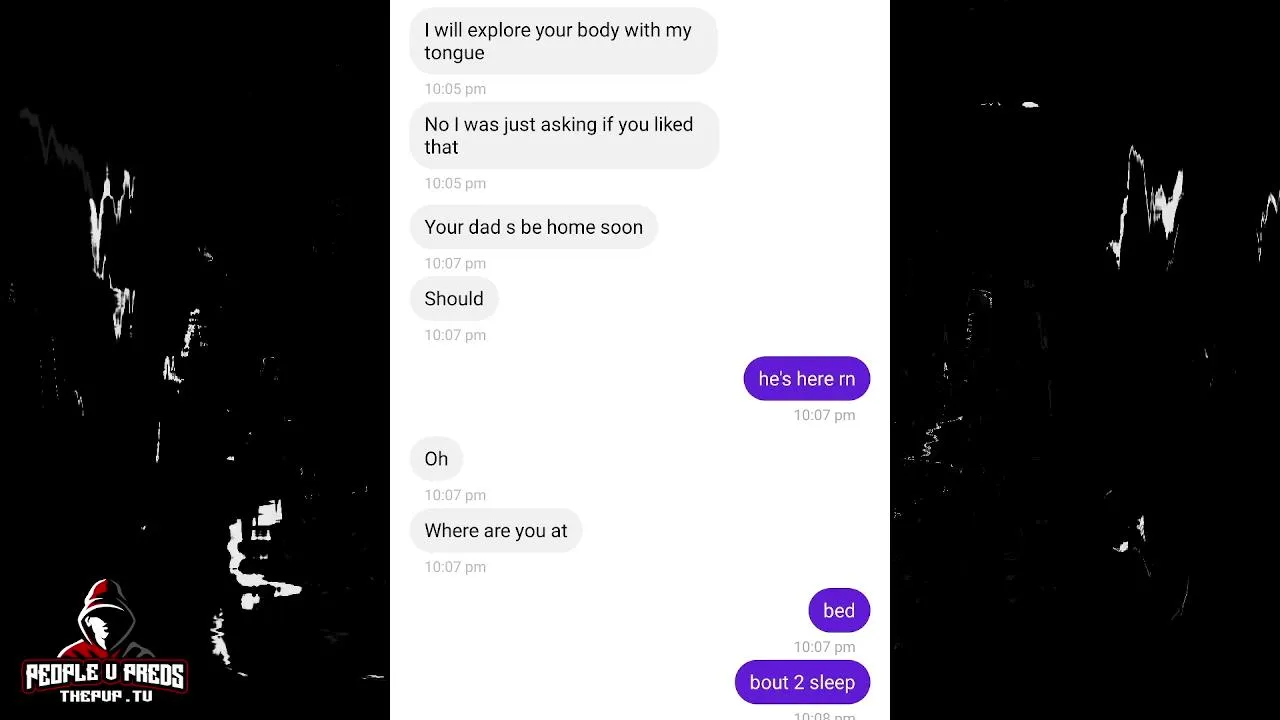Tap the 10:05 pm timestamp under "No I was just asking"
Screen dimensions: 1280x720
(x=455, y=183)
